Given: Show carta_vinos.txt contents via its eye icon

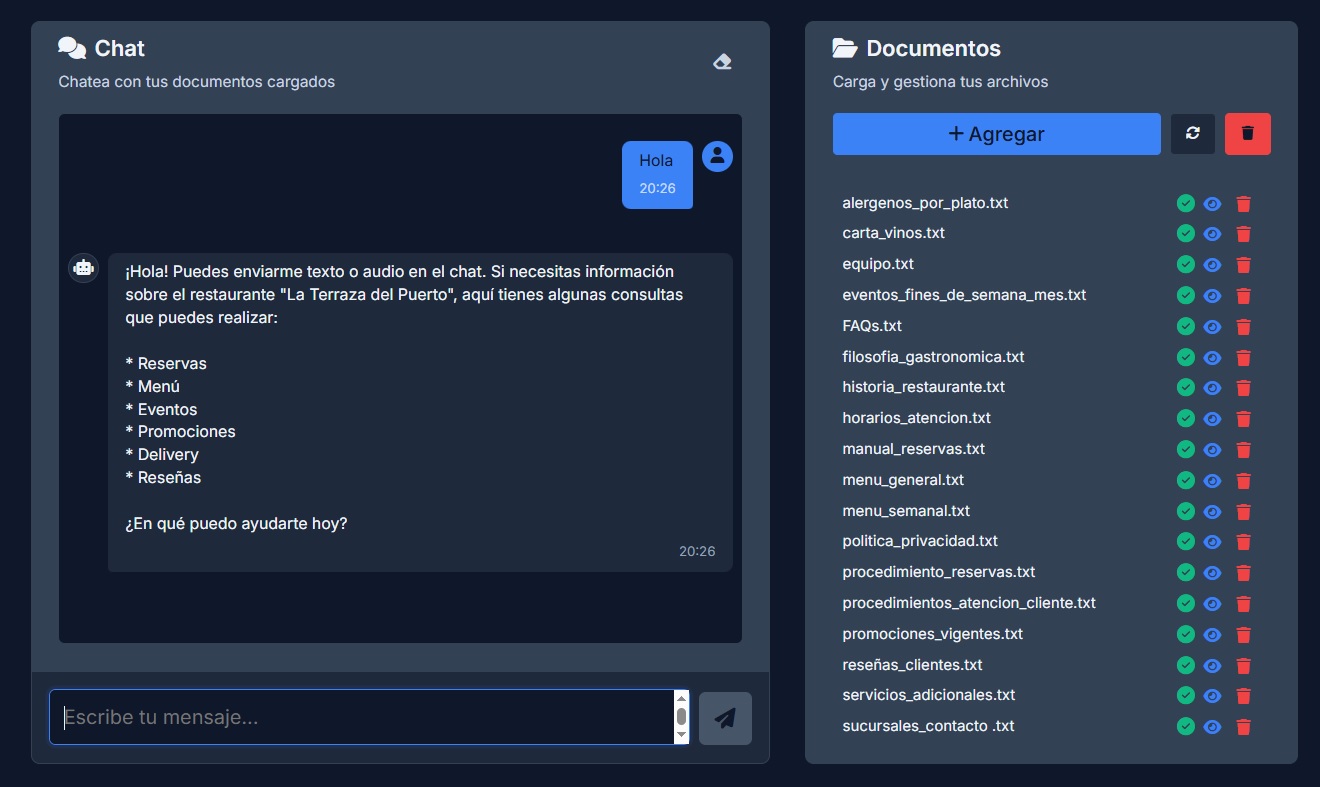Looking at the screenshot, I should click(1211, 233).
